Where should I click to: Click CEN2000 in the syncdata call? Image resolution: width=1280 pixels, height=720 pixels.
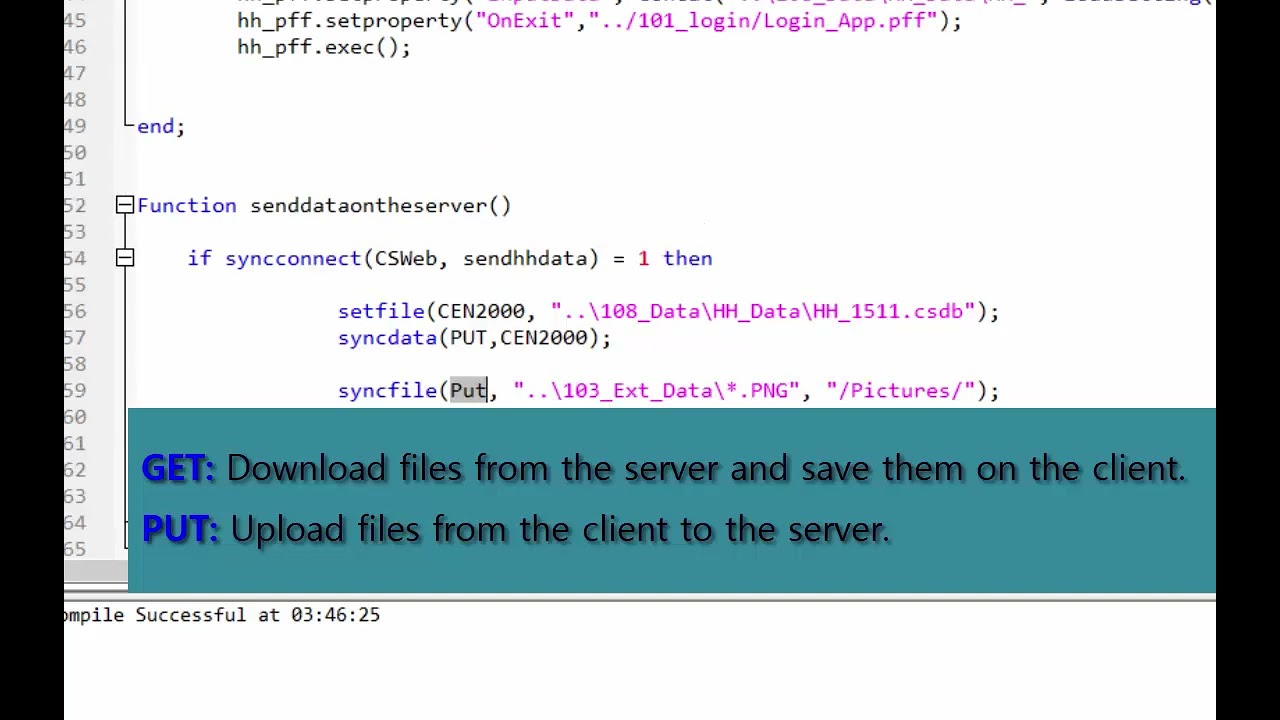point(543,338)
